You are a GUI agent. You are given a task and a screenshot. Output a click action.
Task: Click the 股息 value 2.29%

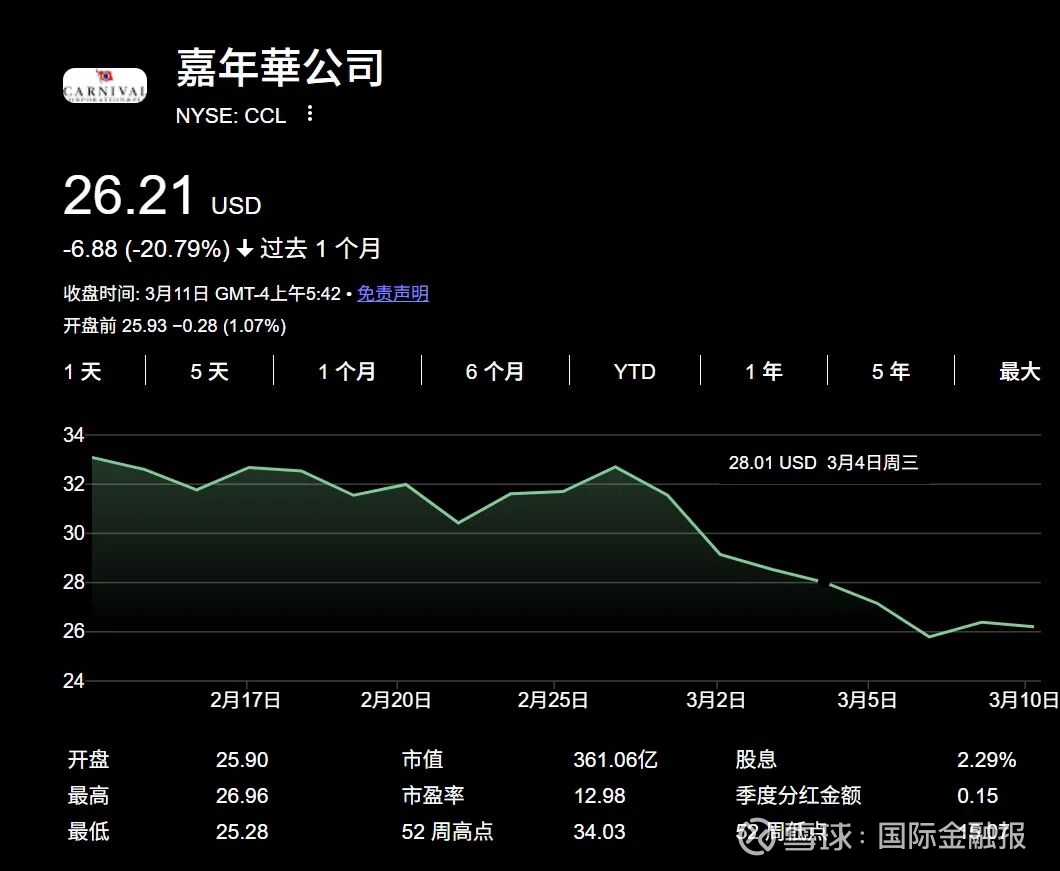986,759
